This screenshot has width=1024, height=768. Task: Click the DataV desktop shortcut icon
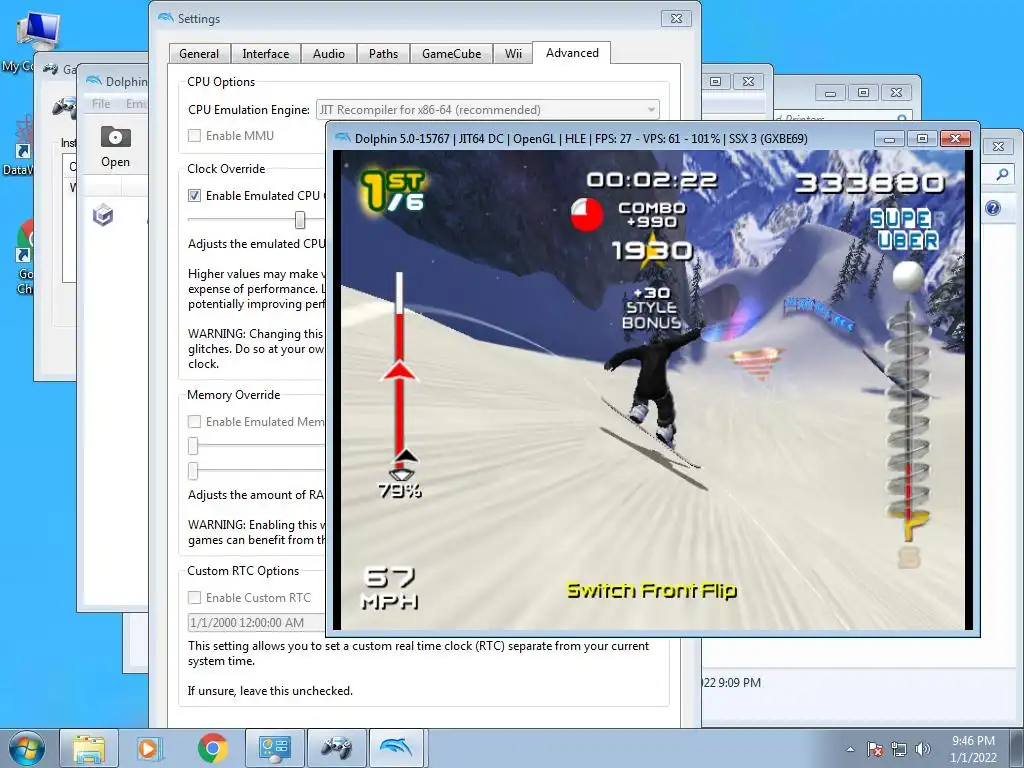coord(24,136)
